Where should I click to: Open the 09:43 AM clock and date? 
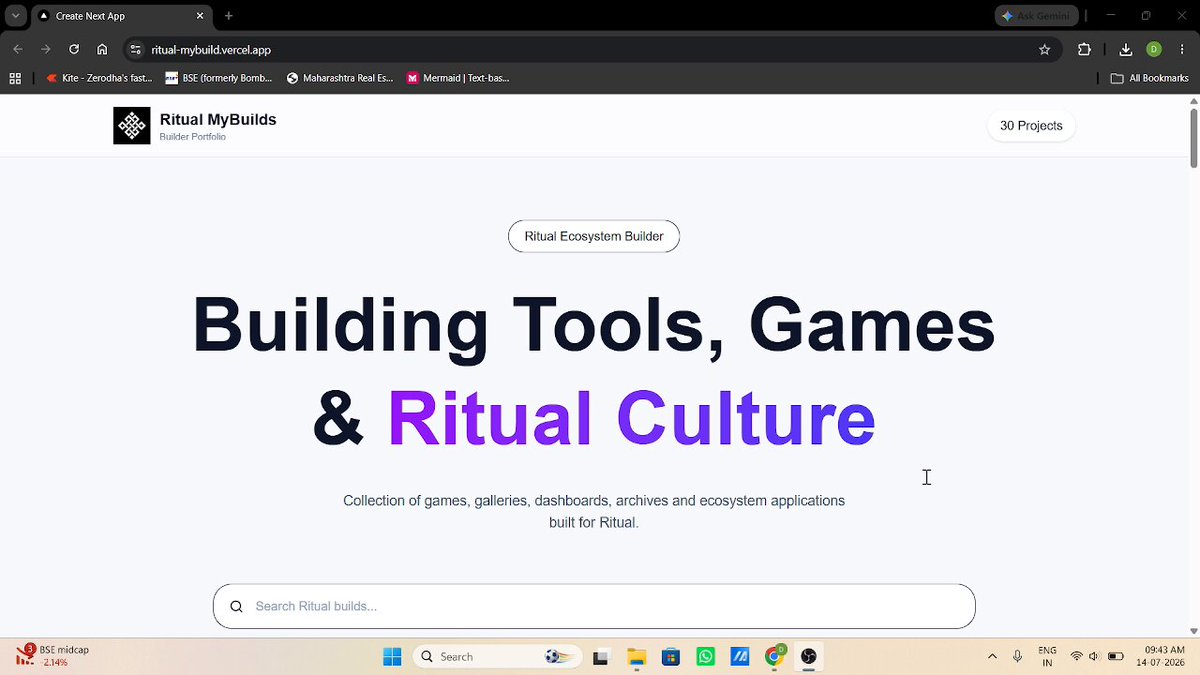pos(1161,656)
